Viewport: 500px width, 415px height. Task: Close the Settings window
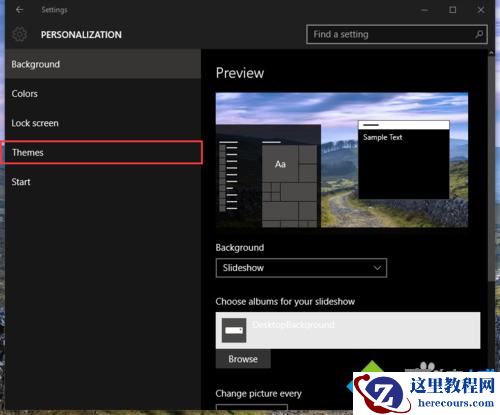pos(481,10)
